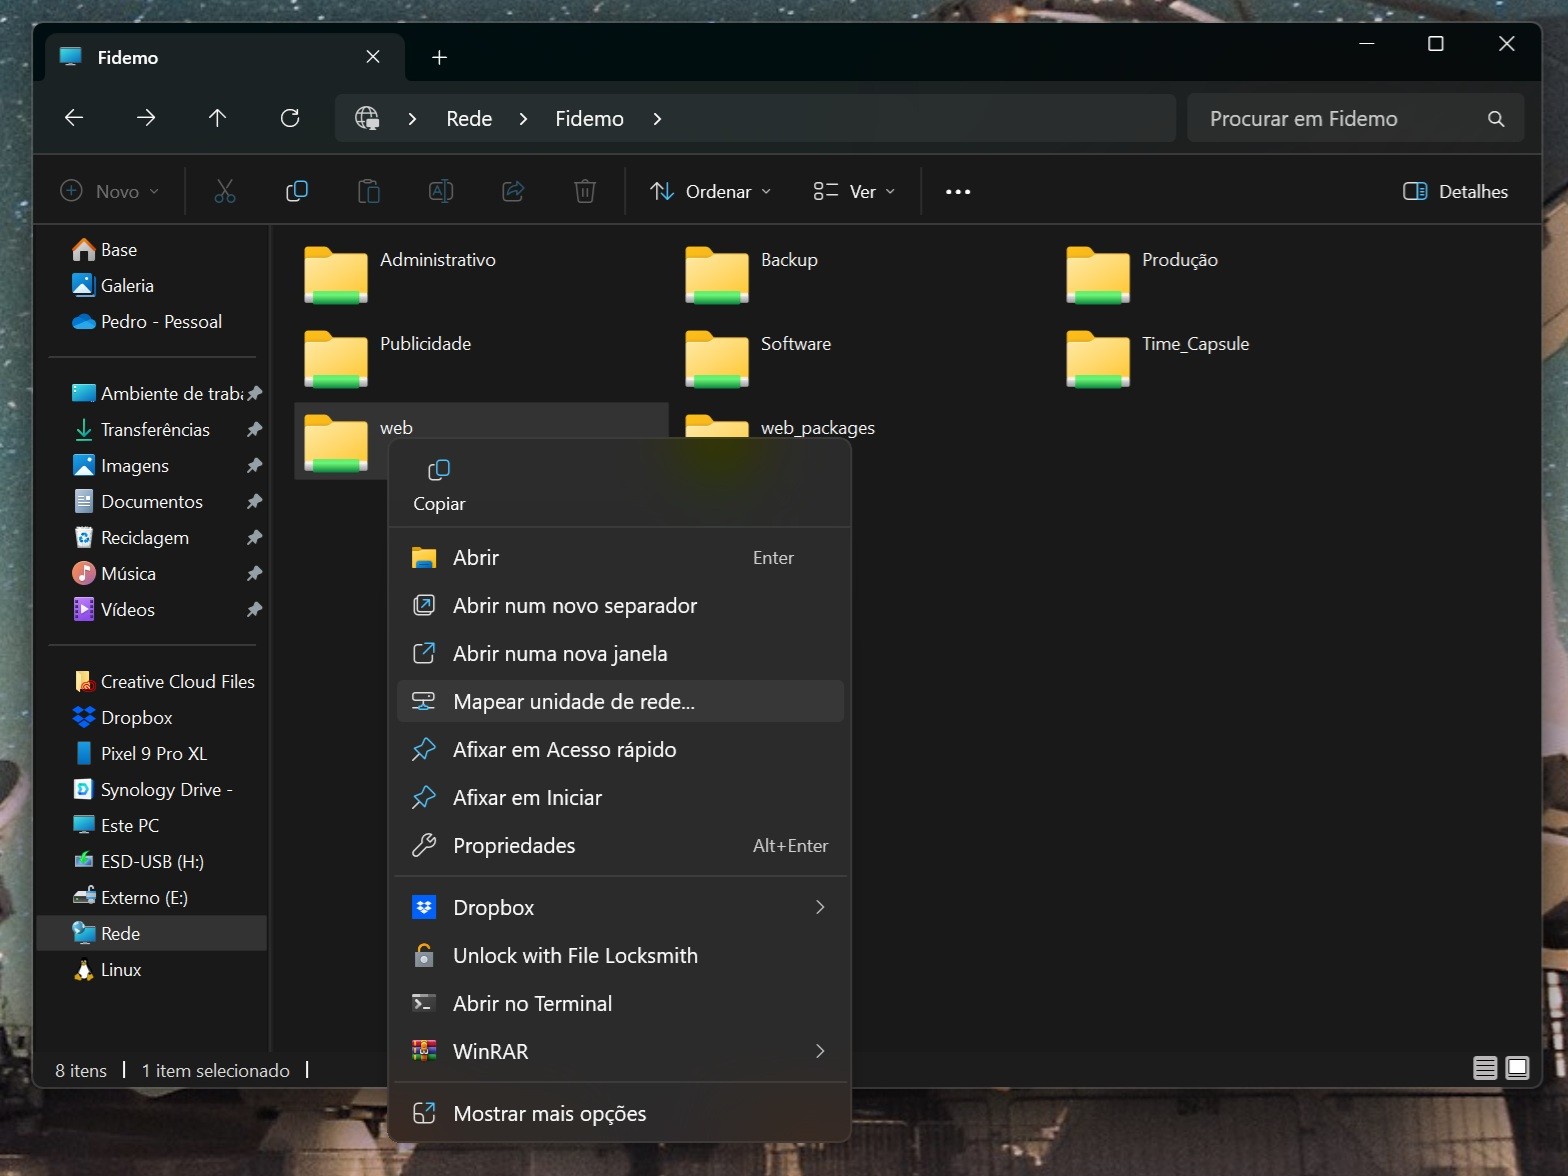Open the Ver view dropdown
Screen dimensions: 1568x1176
pyautogui.click(x=854, y=192)
